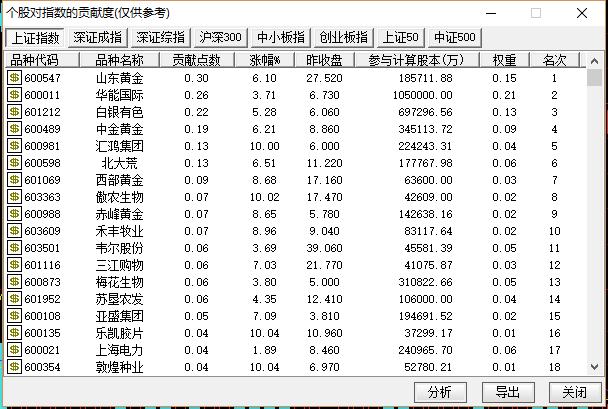Viewport: 608px width, 409px height.
Task: Select stock name 华能国际
Action: pyautogui.click(x=119, y=95)
